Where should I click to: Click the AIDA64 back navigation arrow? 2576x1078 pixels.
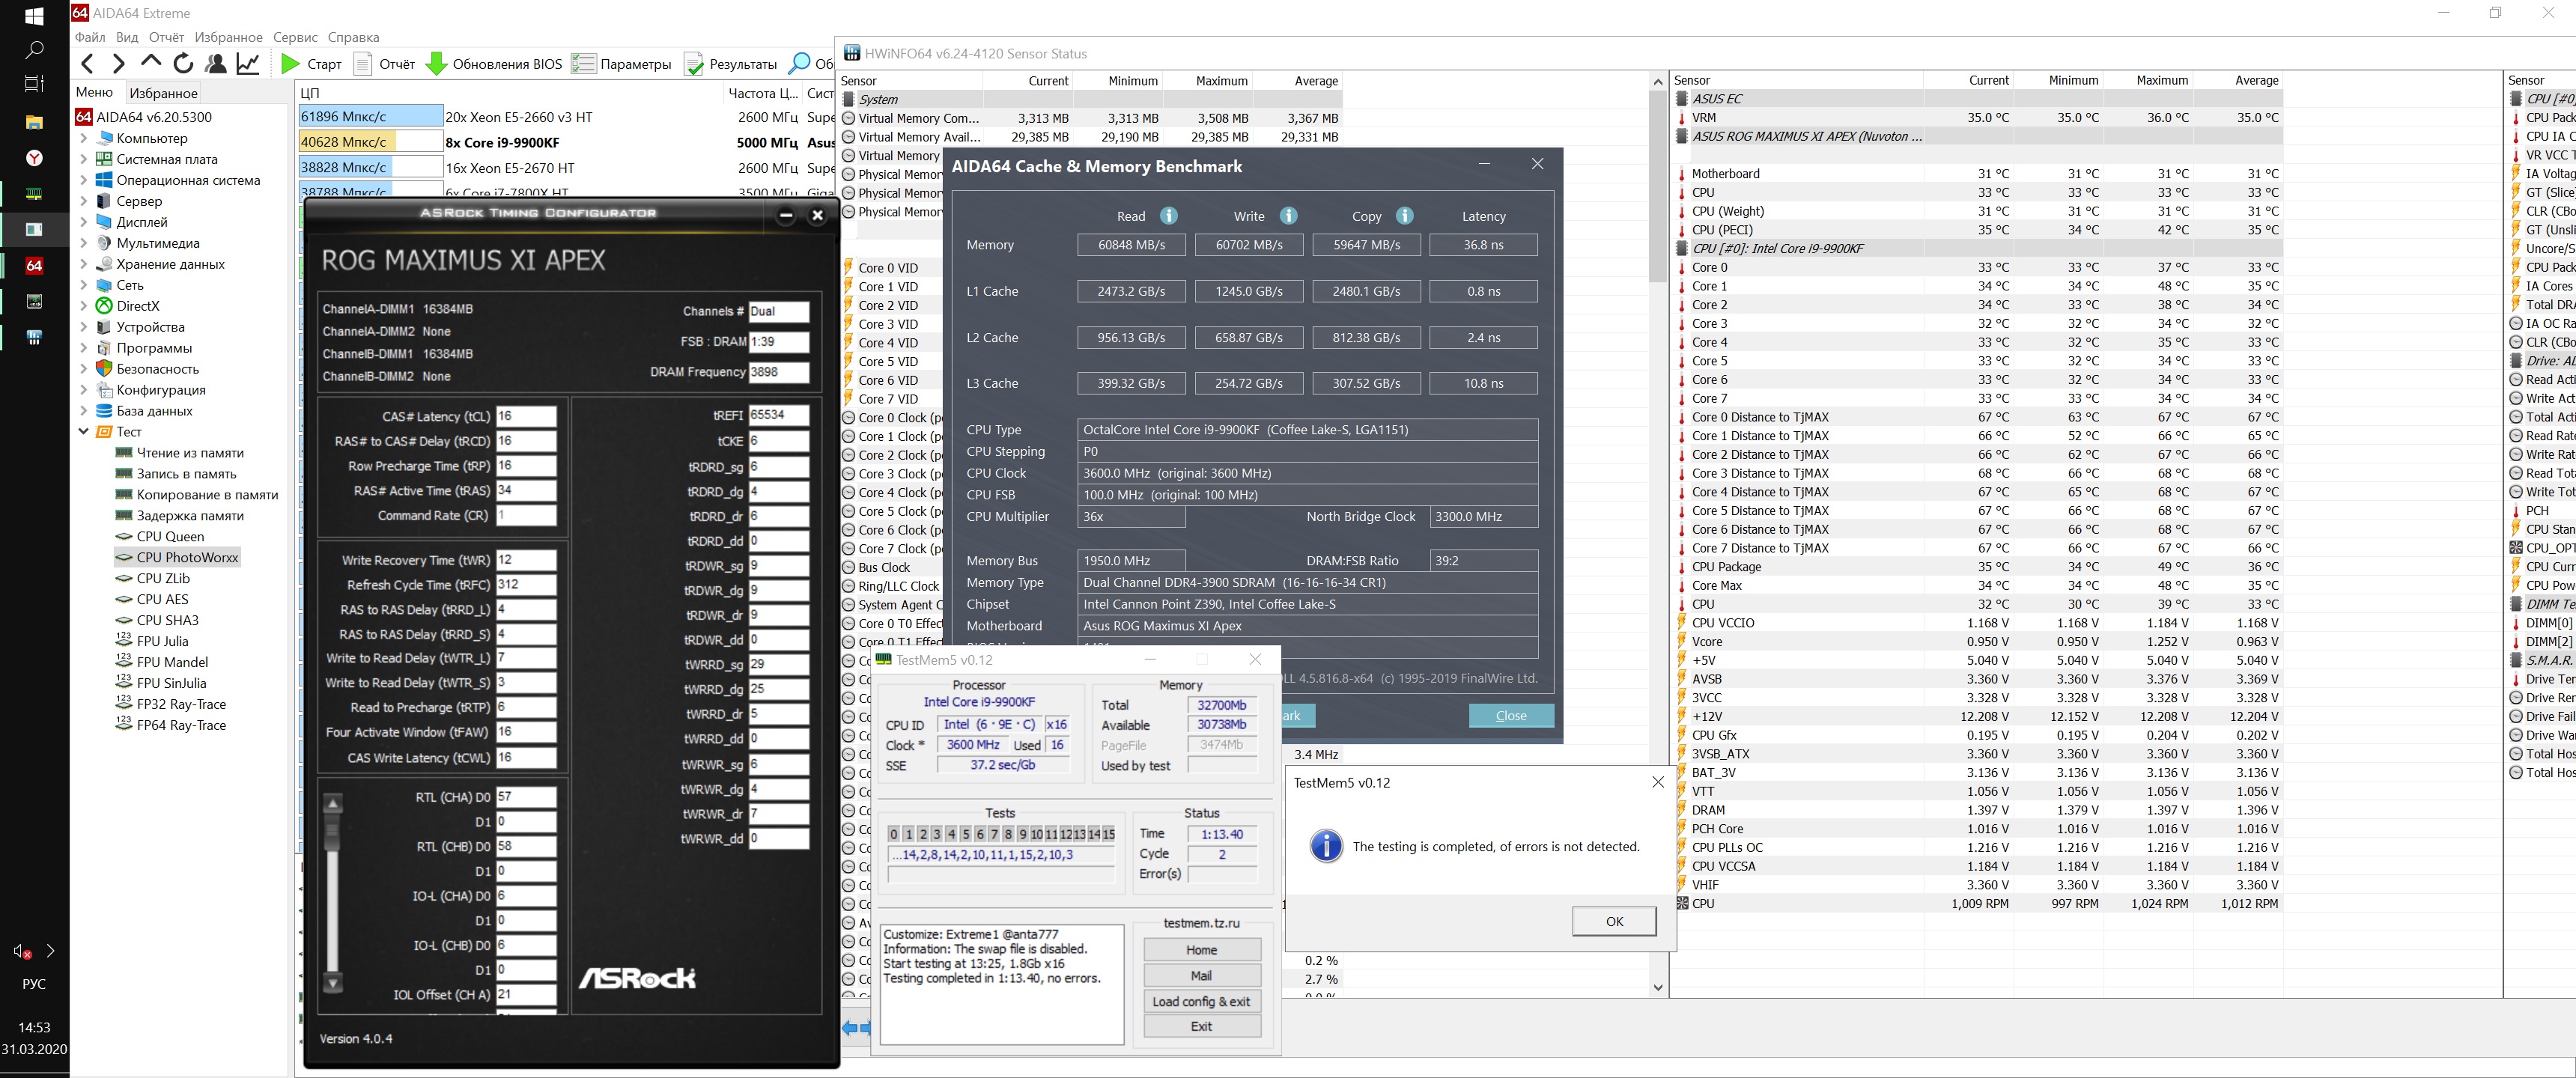[x=88, y=64]
